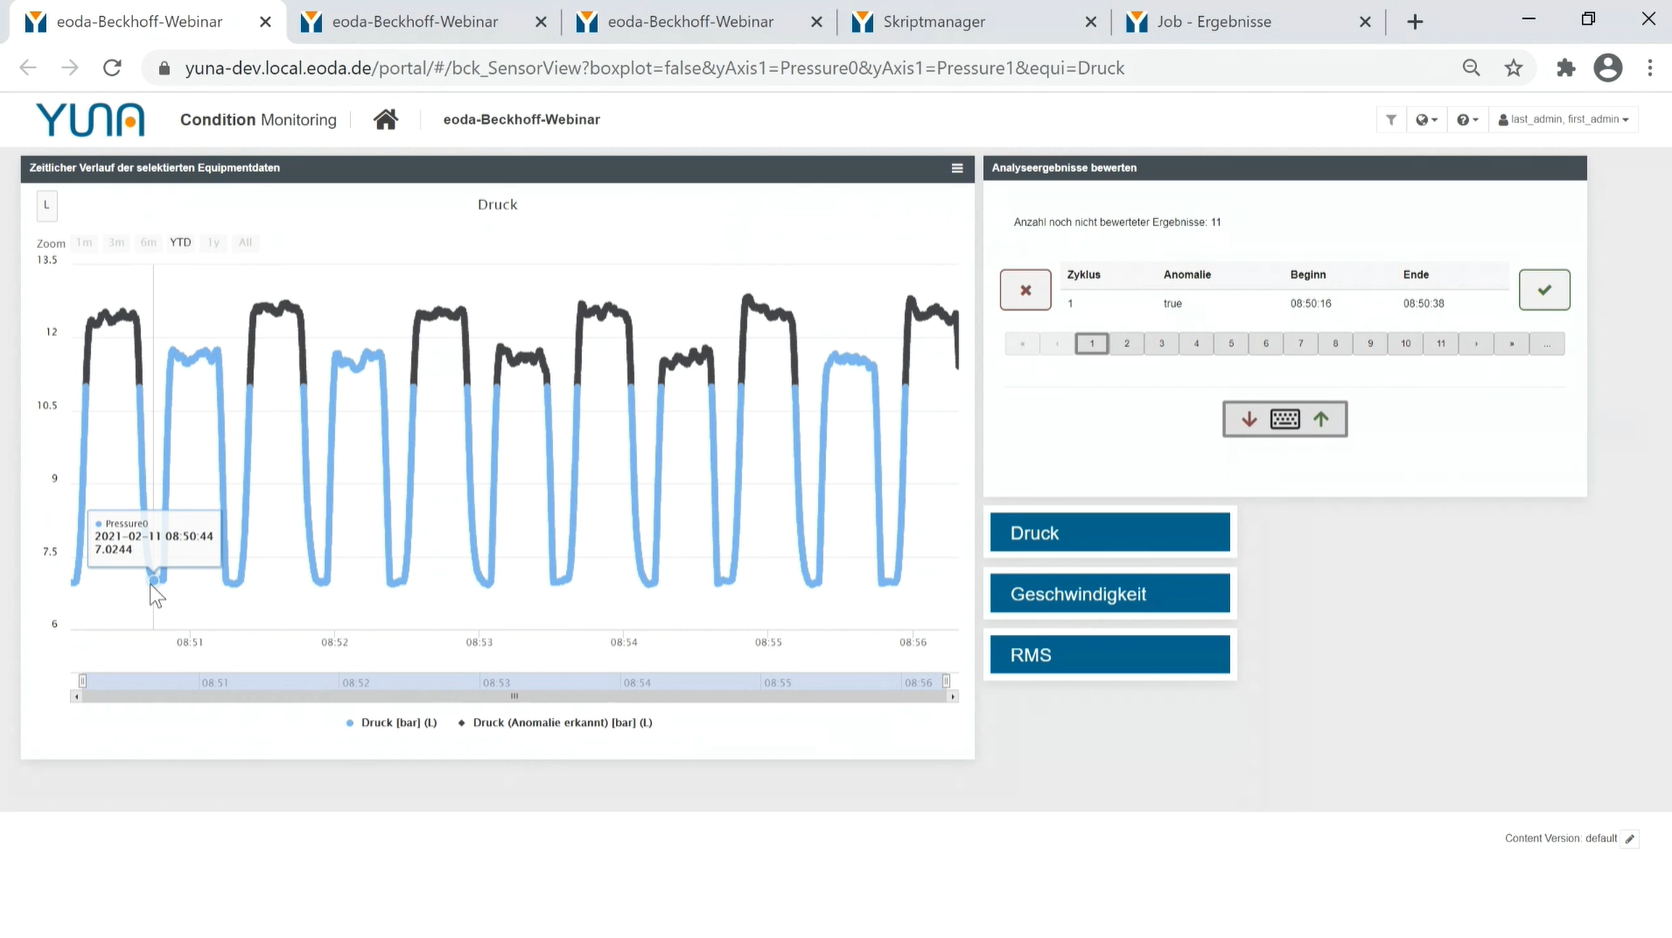
Task: Go to results page 4
Action: (1196, 344)
